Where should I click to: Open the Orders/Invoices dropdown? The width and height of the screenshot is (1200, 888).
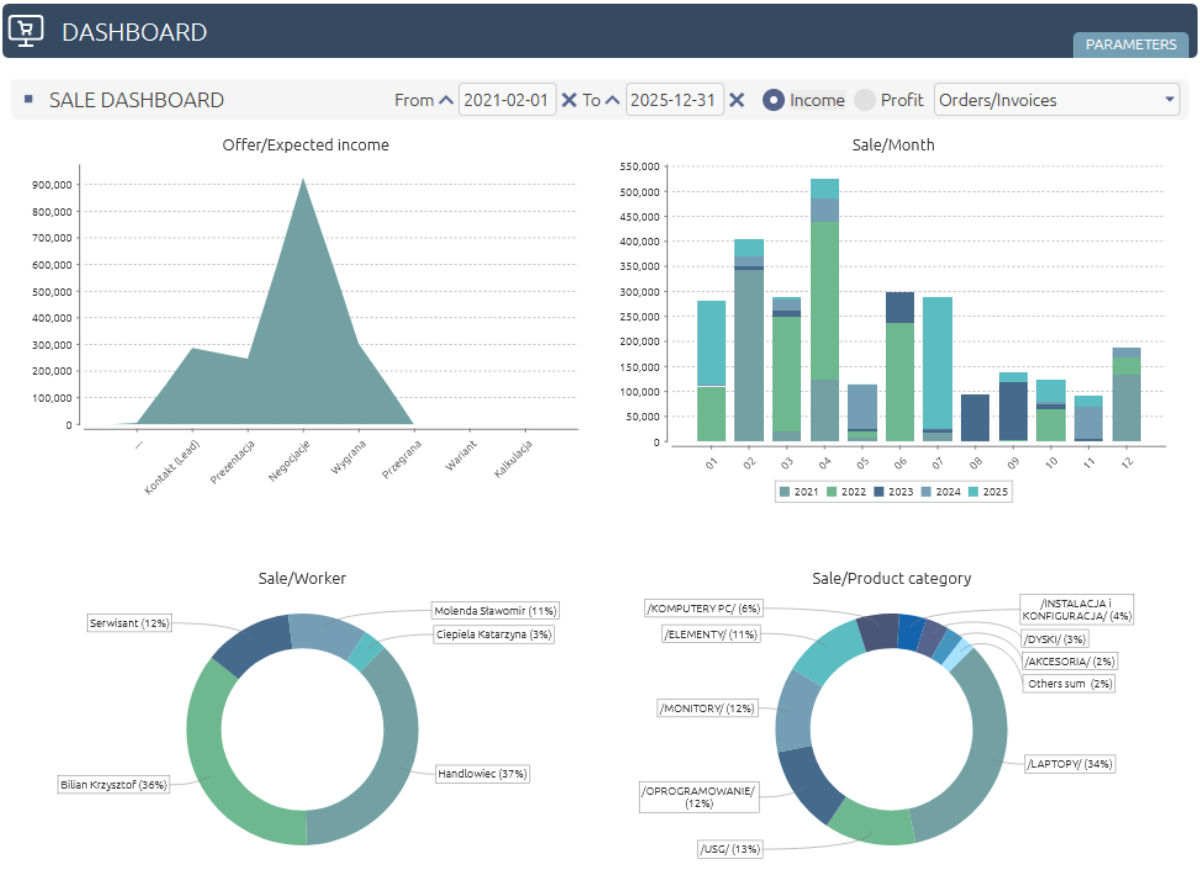(1056, 100)
